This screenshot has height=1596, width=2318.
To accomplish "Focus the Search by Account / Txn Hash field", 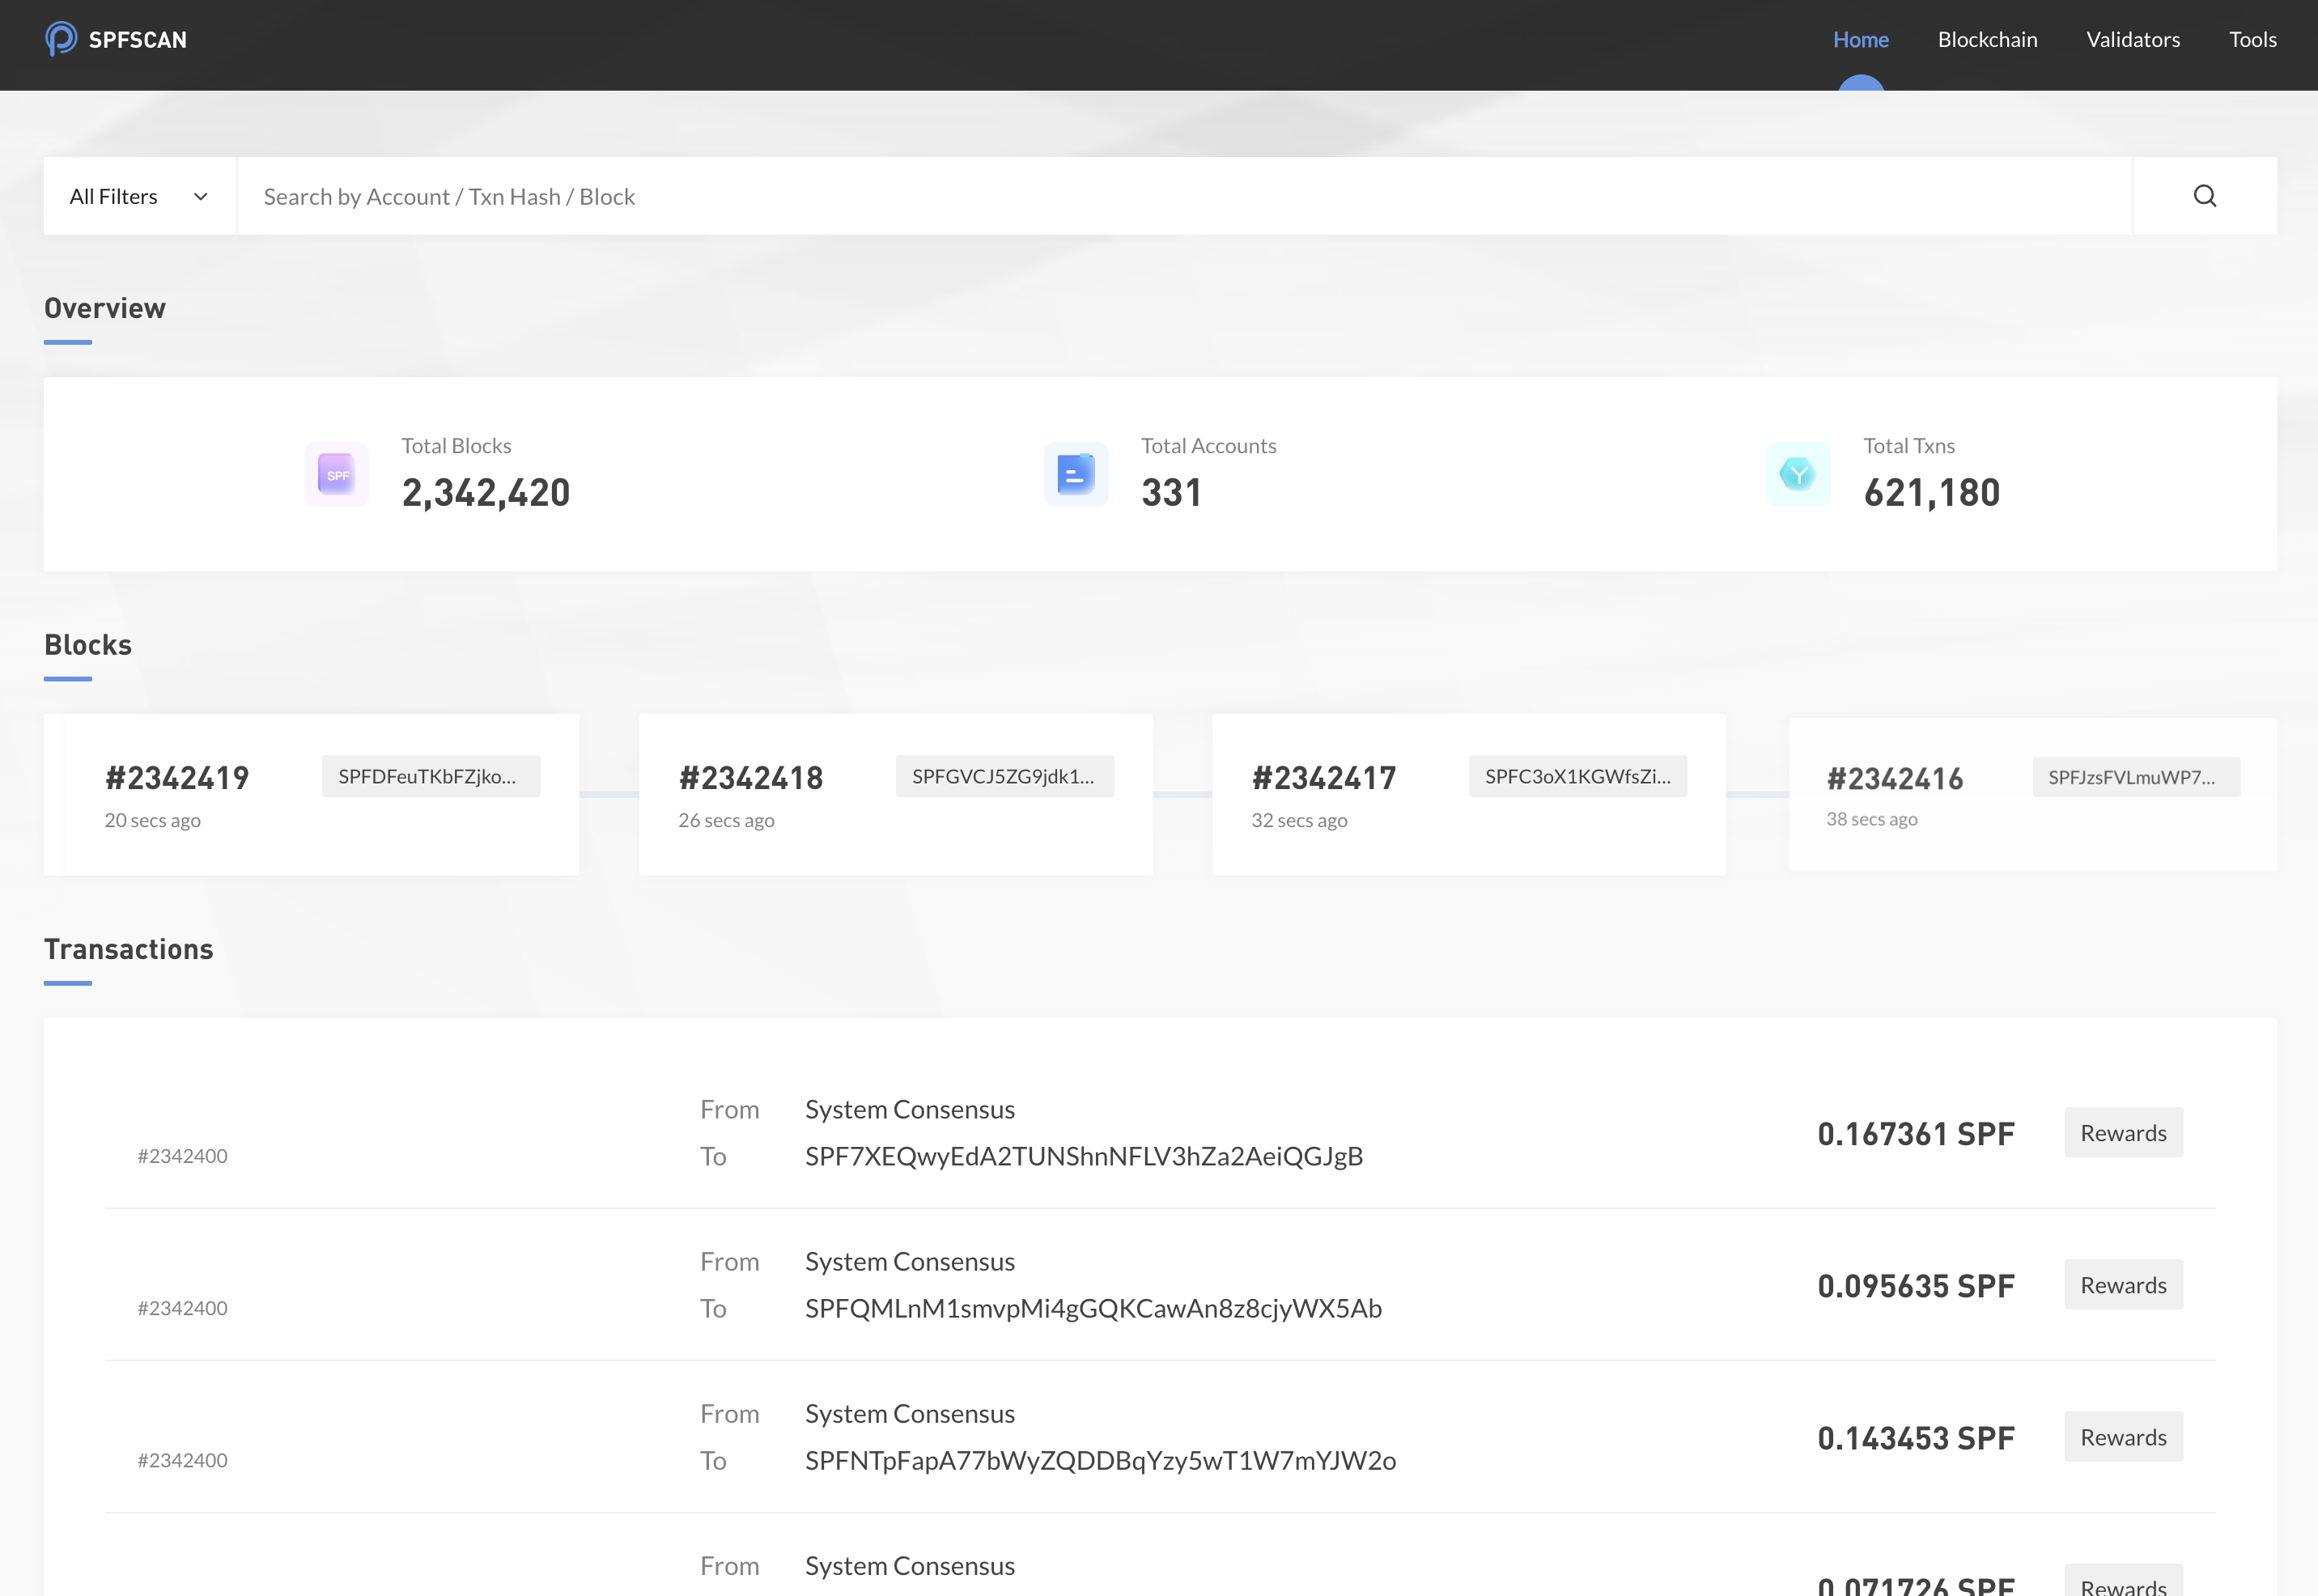I will click(x=1184, y=196).
